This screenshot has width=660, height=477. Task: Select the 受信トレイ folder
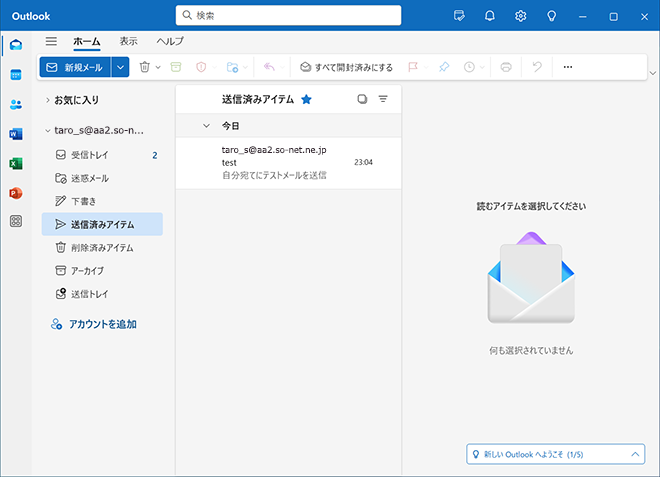click(x=90, y=155)
